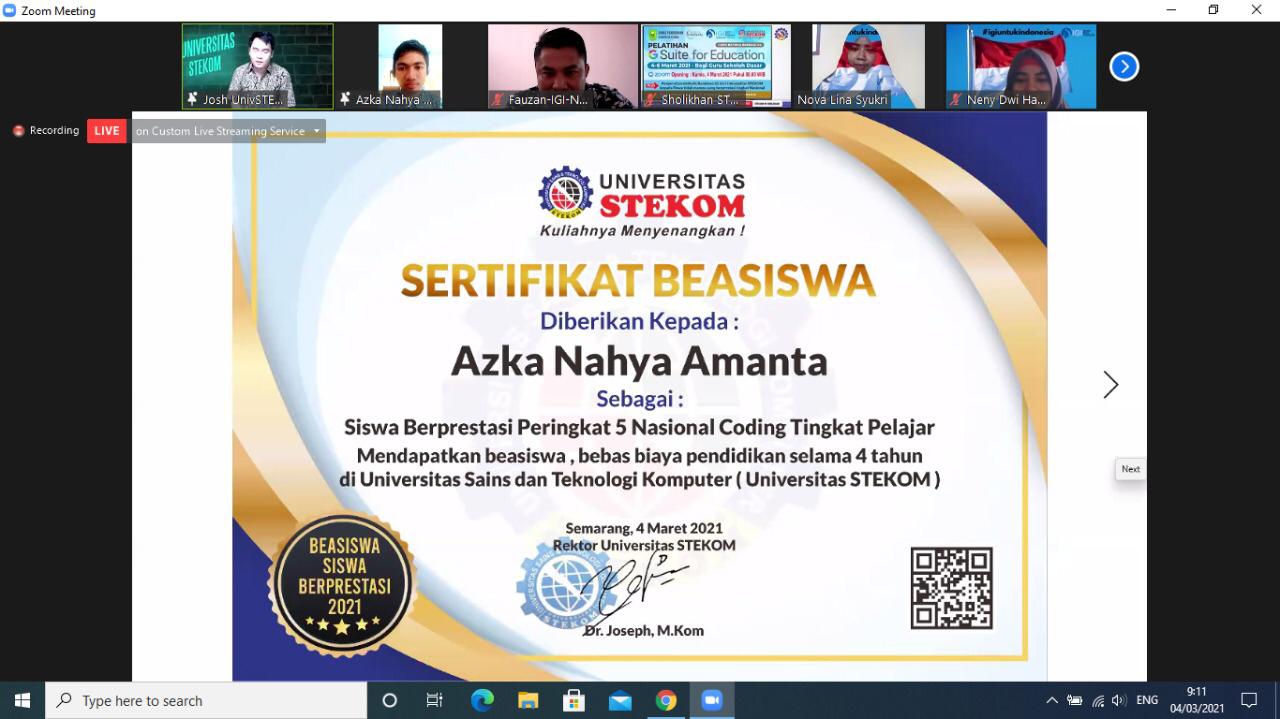Image resolution: width=1280 pixels, height=719 pixels.
Task: Launch Google Chrome from the taskbar
Action: click(x=666, y=700)
